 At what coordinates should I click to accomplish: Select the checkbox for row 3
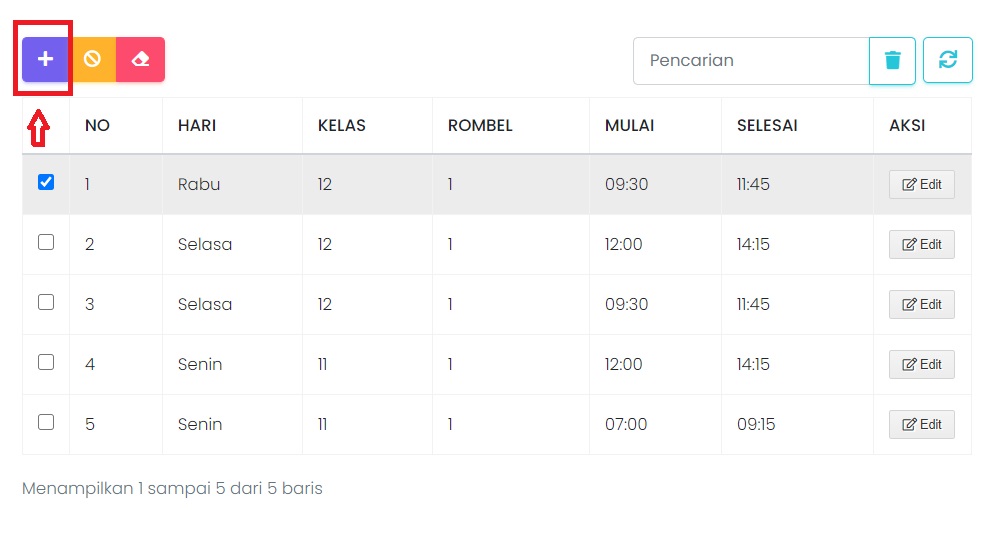(x=46, y=302)
